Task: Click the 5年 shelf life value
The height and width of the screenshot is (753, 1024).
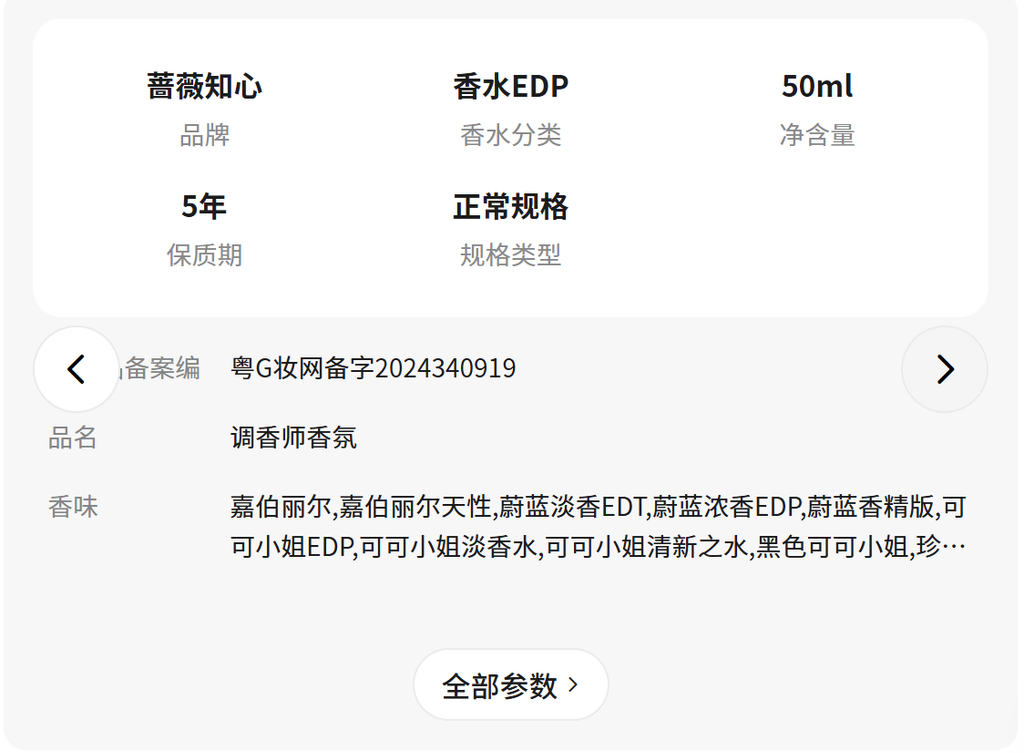Action: point(204,207)
